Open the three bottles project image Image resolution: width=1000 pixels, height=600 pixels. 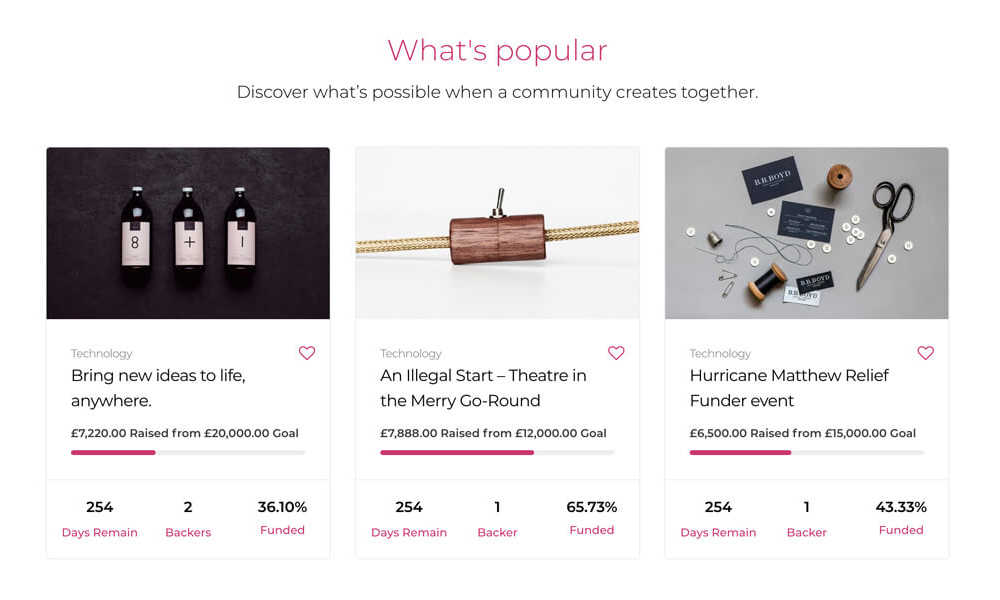pos(188,233)
